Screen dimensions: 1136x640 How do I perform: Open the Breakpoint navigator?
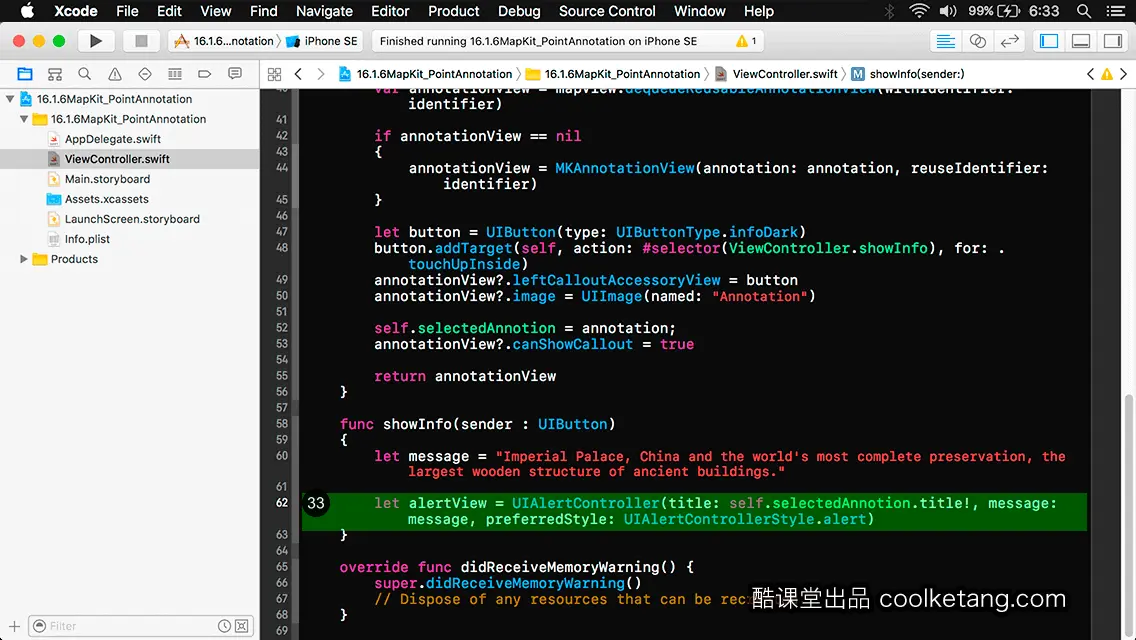coord(204,74)
